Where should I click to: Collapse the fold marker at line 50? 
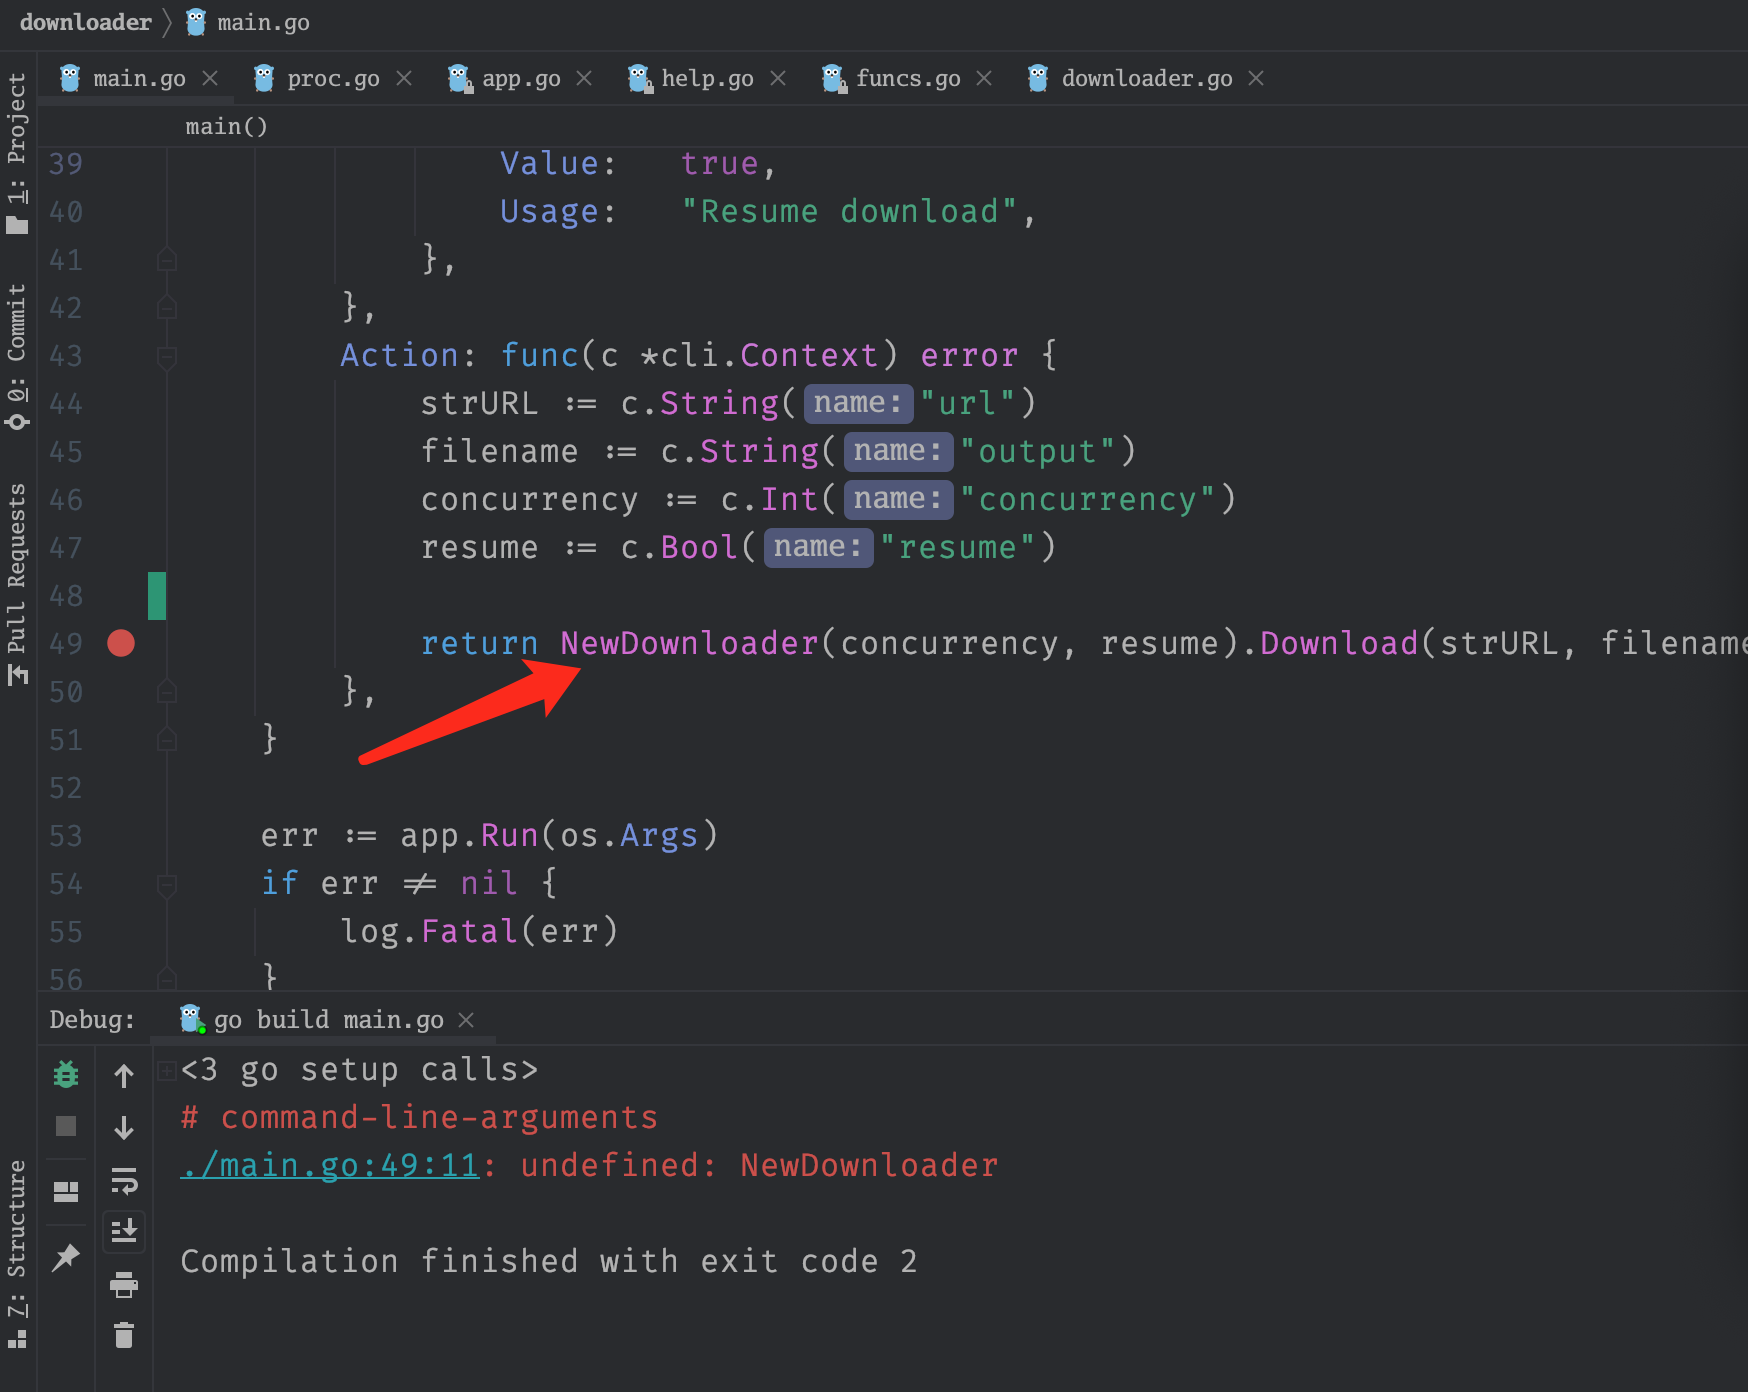(x=167, y=692)
